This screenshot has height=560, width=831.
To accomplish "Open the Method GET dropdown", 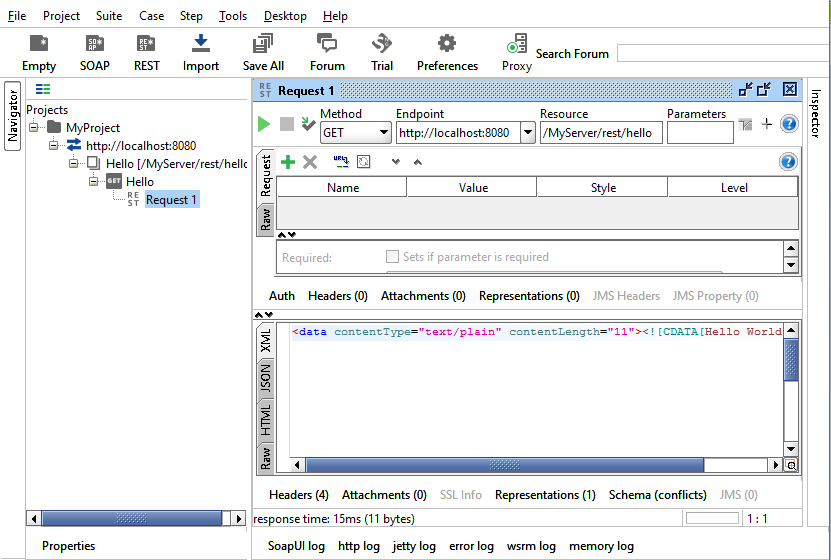I will 355,133.
